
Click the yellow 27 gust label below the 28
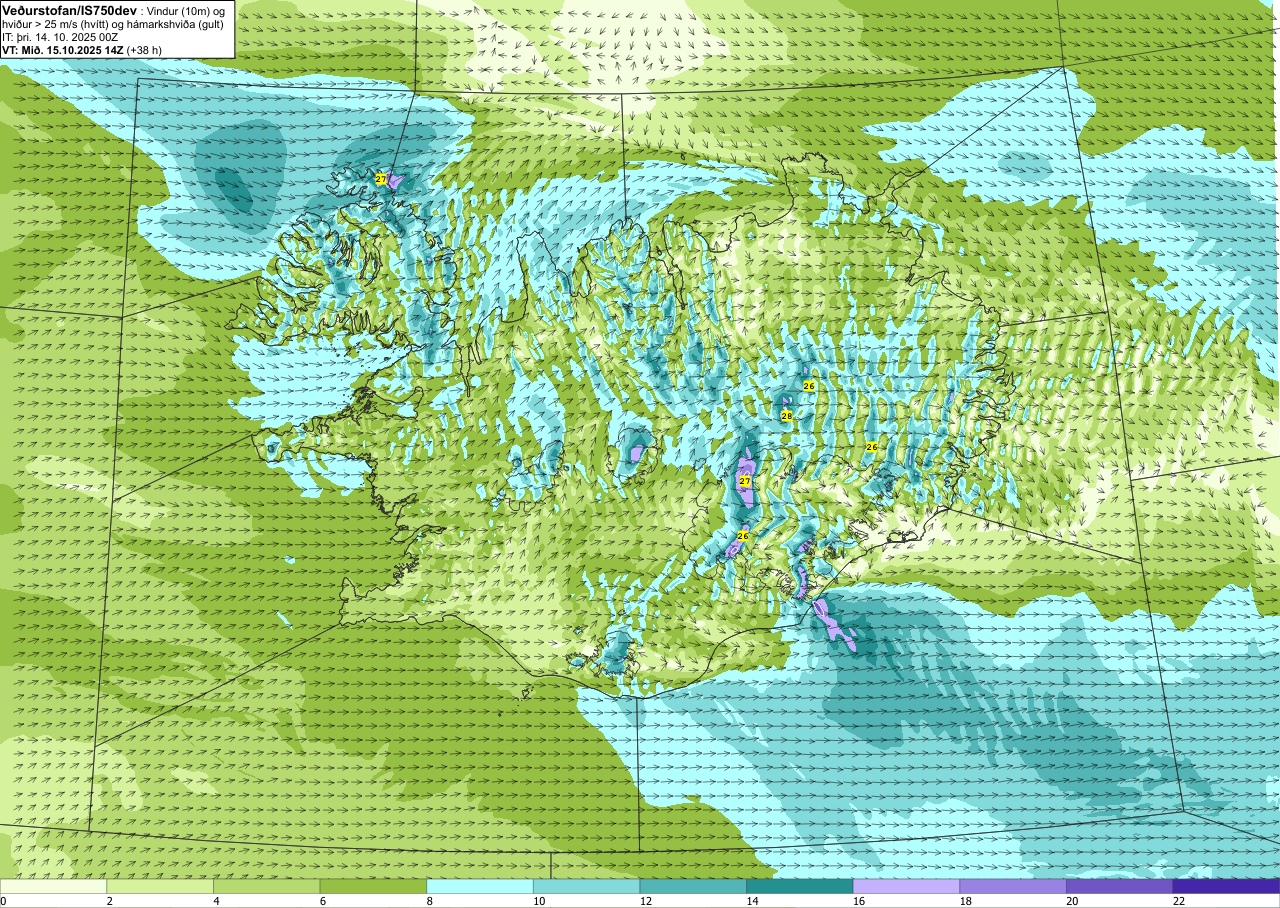point(745,481)
